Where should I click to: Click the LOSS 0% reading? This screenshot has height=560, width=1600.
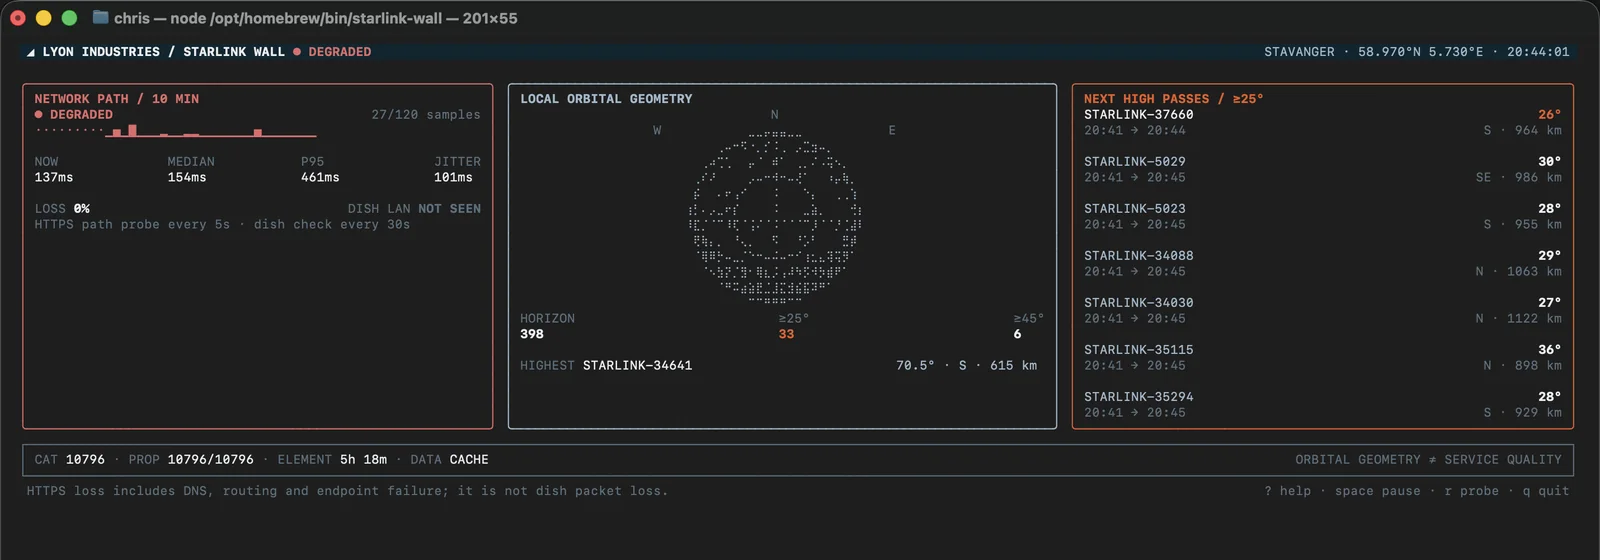tap(62, 209)
